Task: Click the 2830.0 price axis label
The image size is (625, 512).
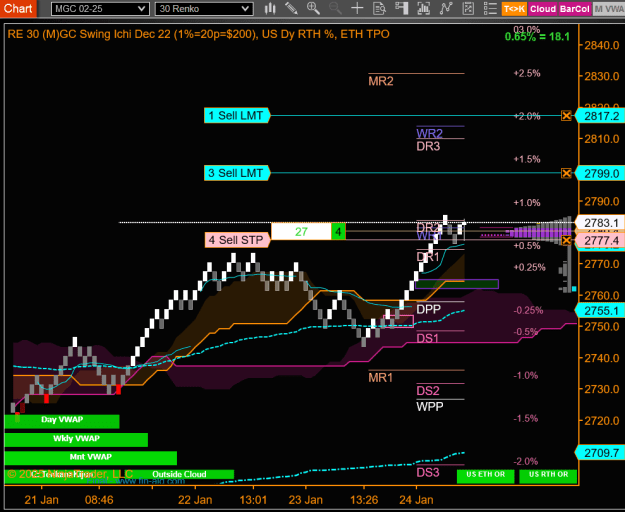Action: pos(601,76)
